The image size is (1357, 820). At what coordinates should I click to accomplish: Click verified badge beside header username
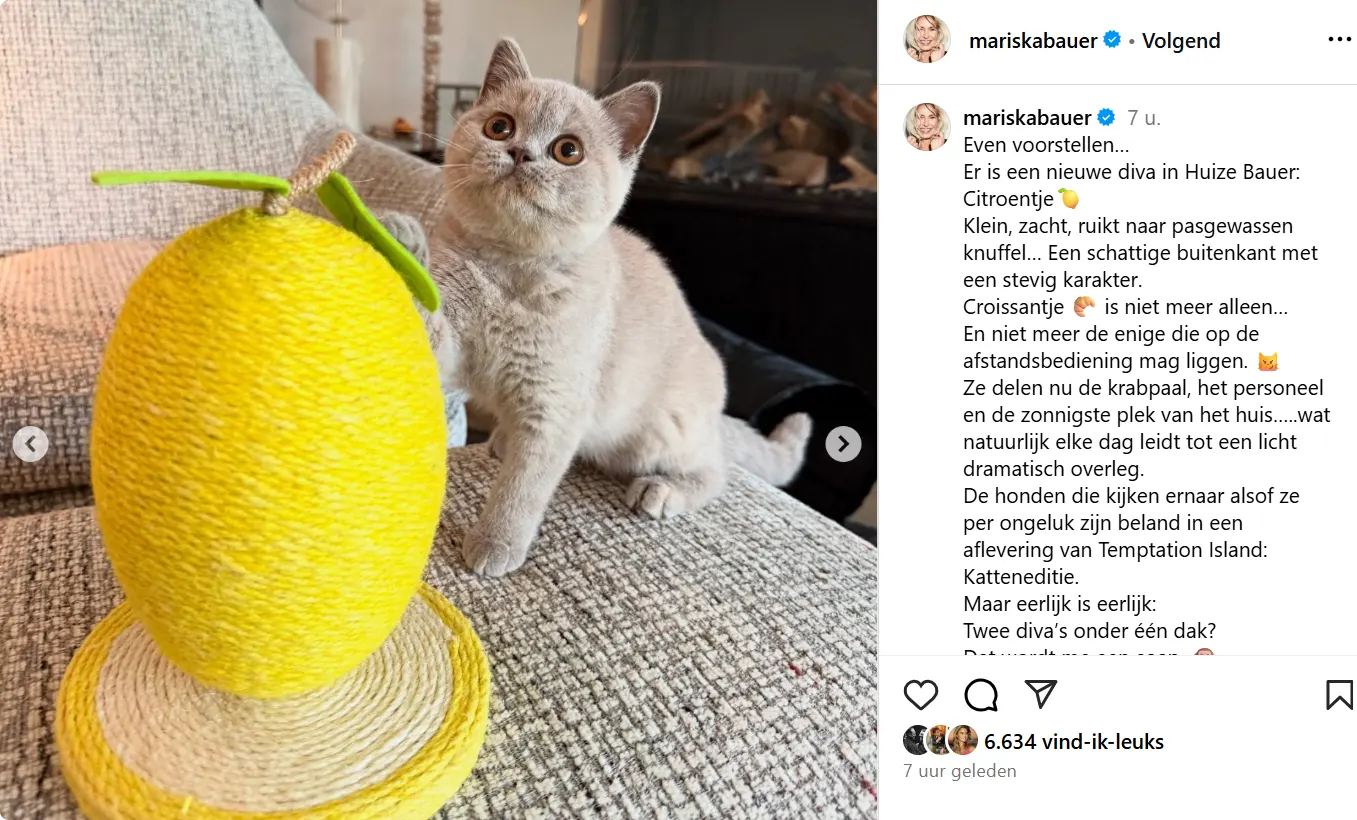1111,41
